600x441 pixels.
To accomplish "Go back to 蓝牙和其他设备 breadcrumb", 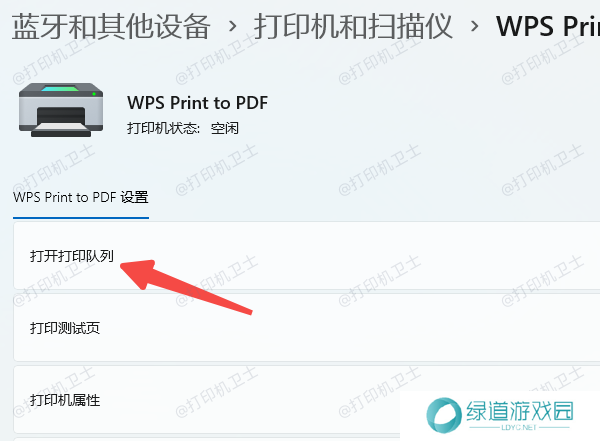I will tap(111, 26).
